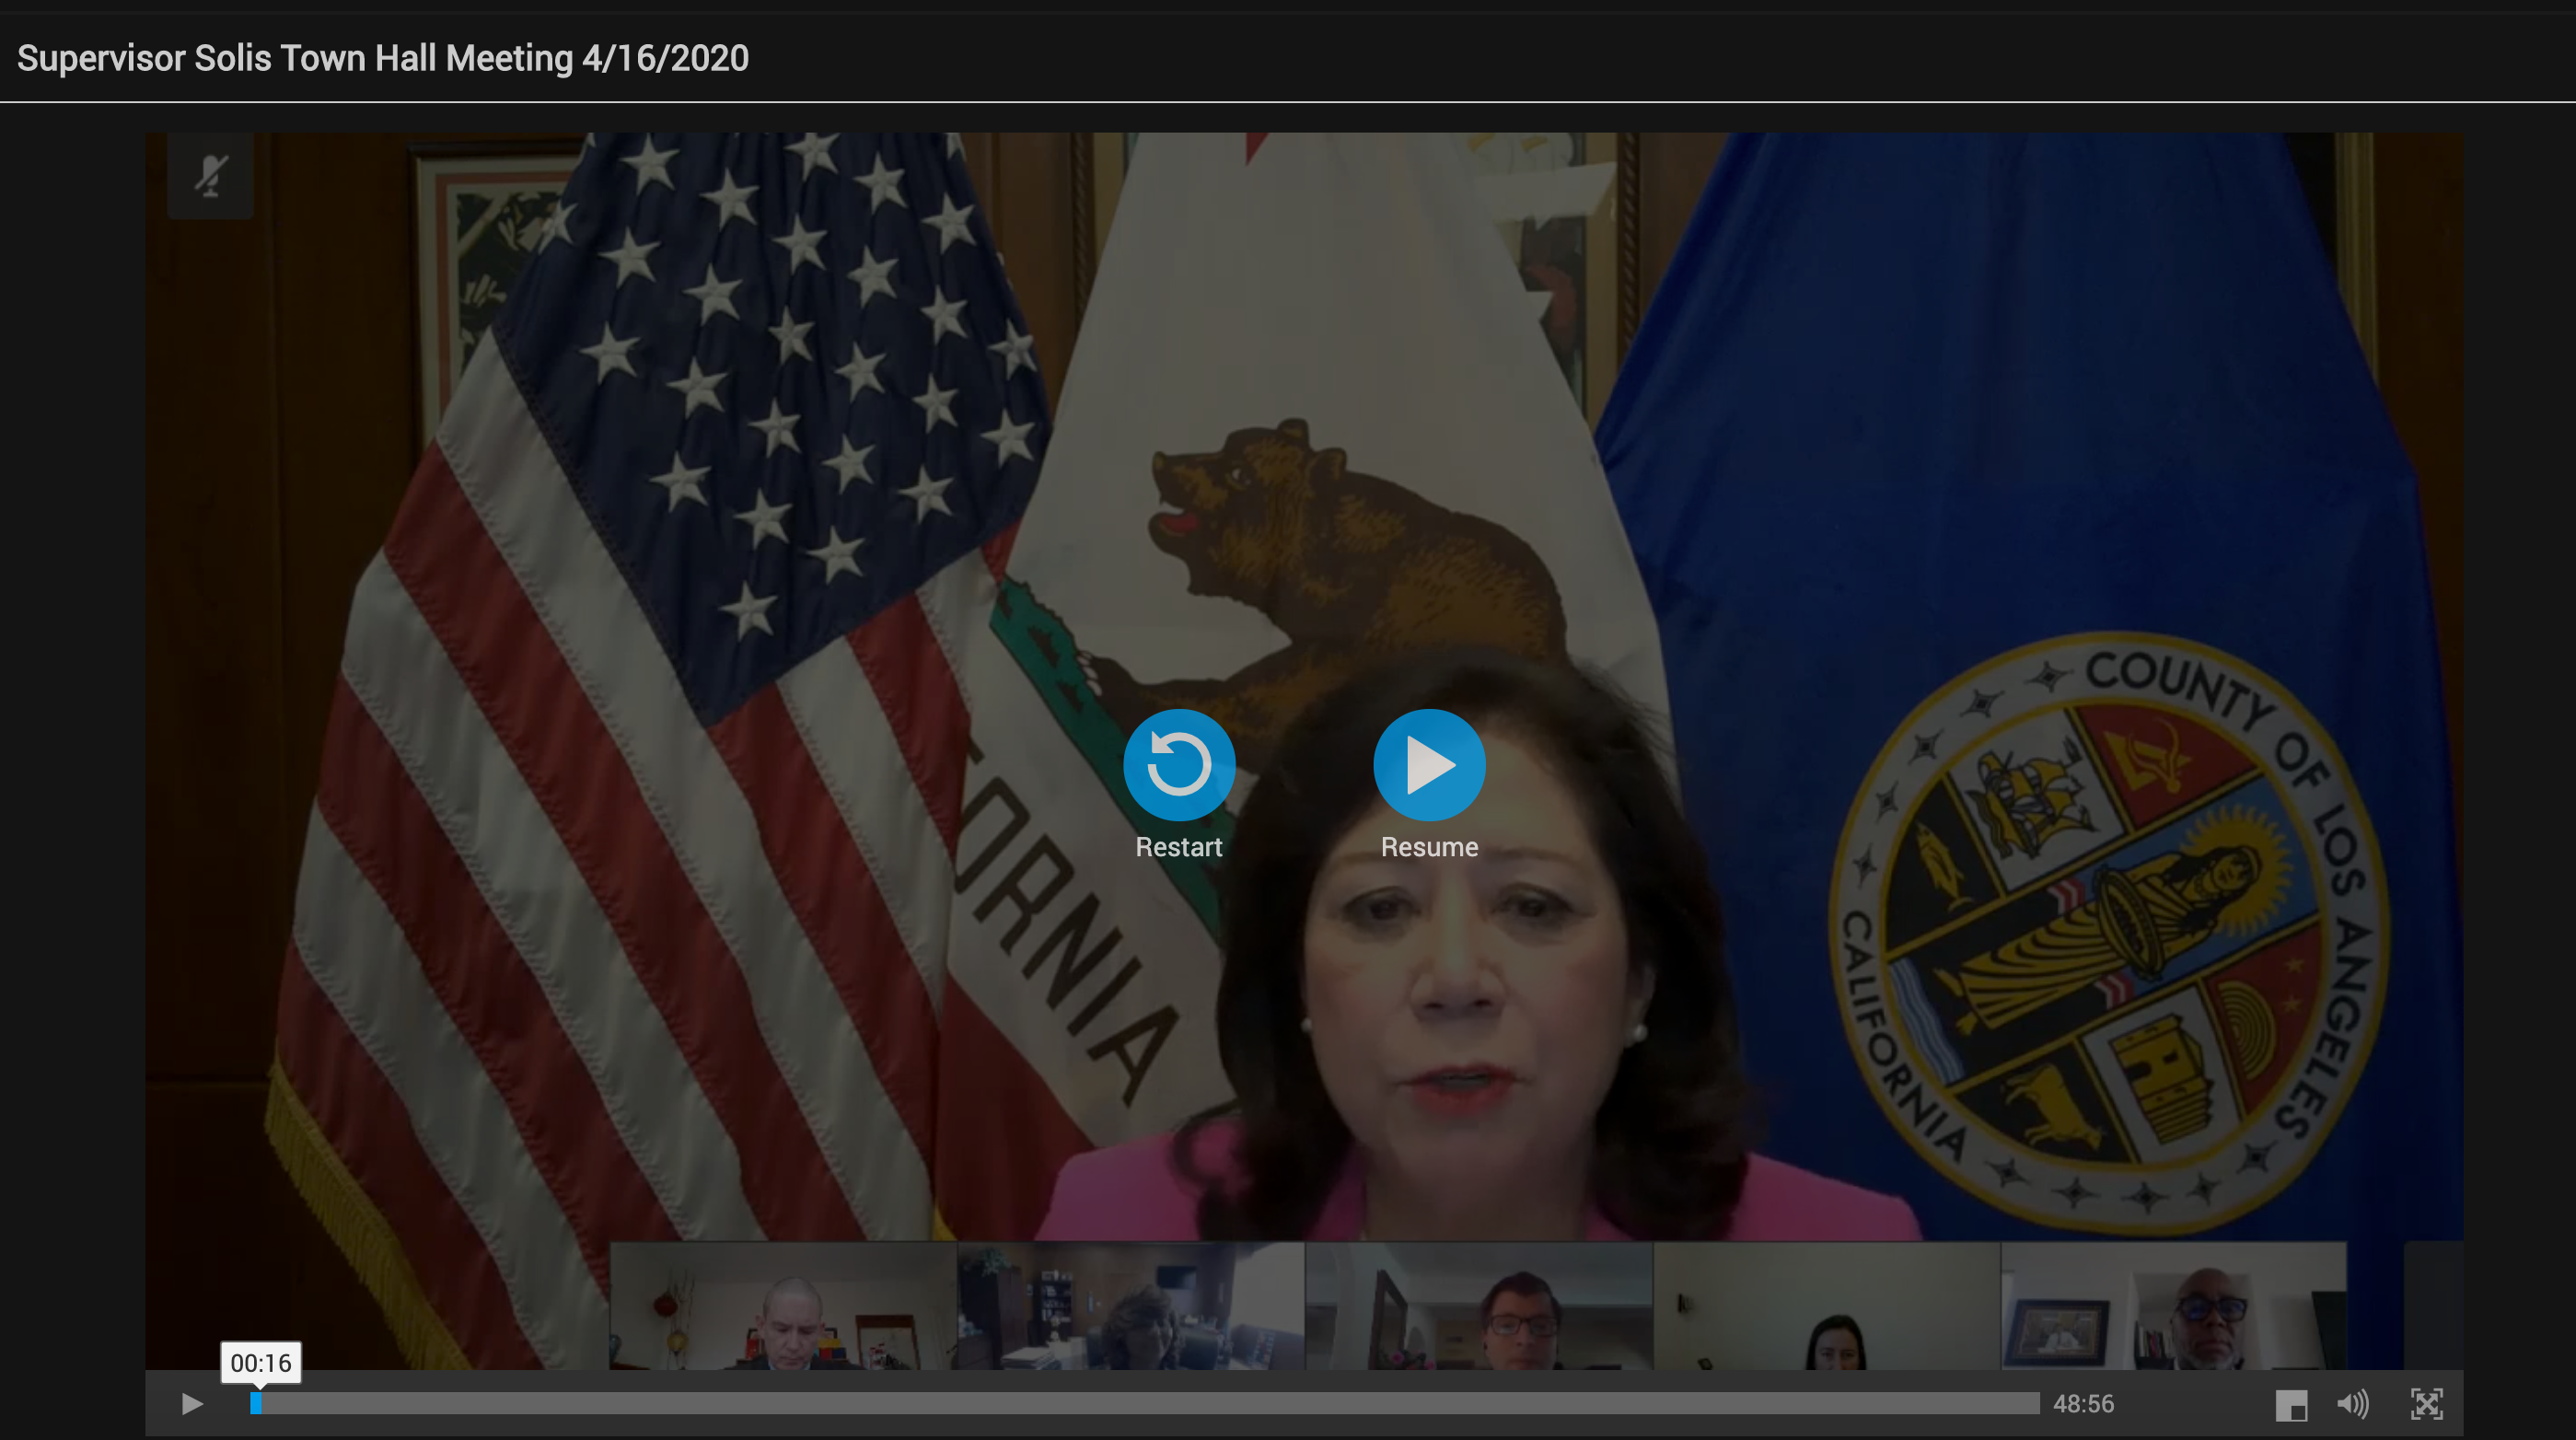Screen dimensions: 2576x1440
Task: Toggle picture-in-picture layout icon
Action: [2291, 1404]
